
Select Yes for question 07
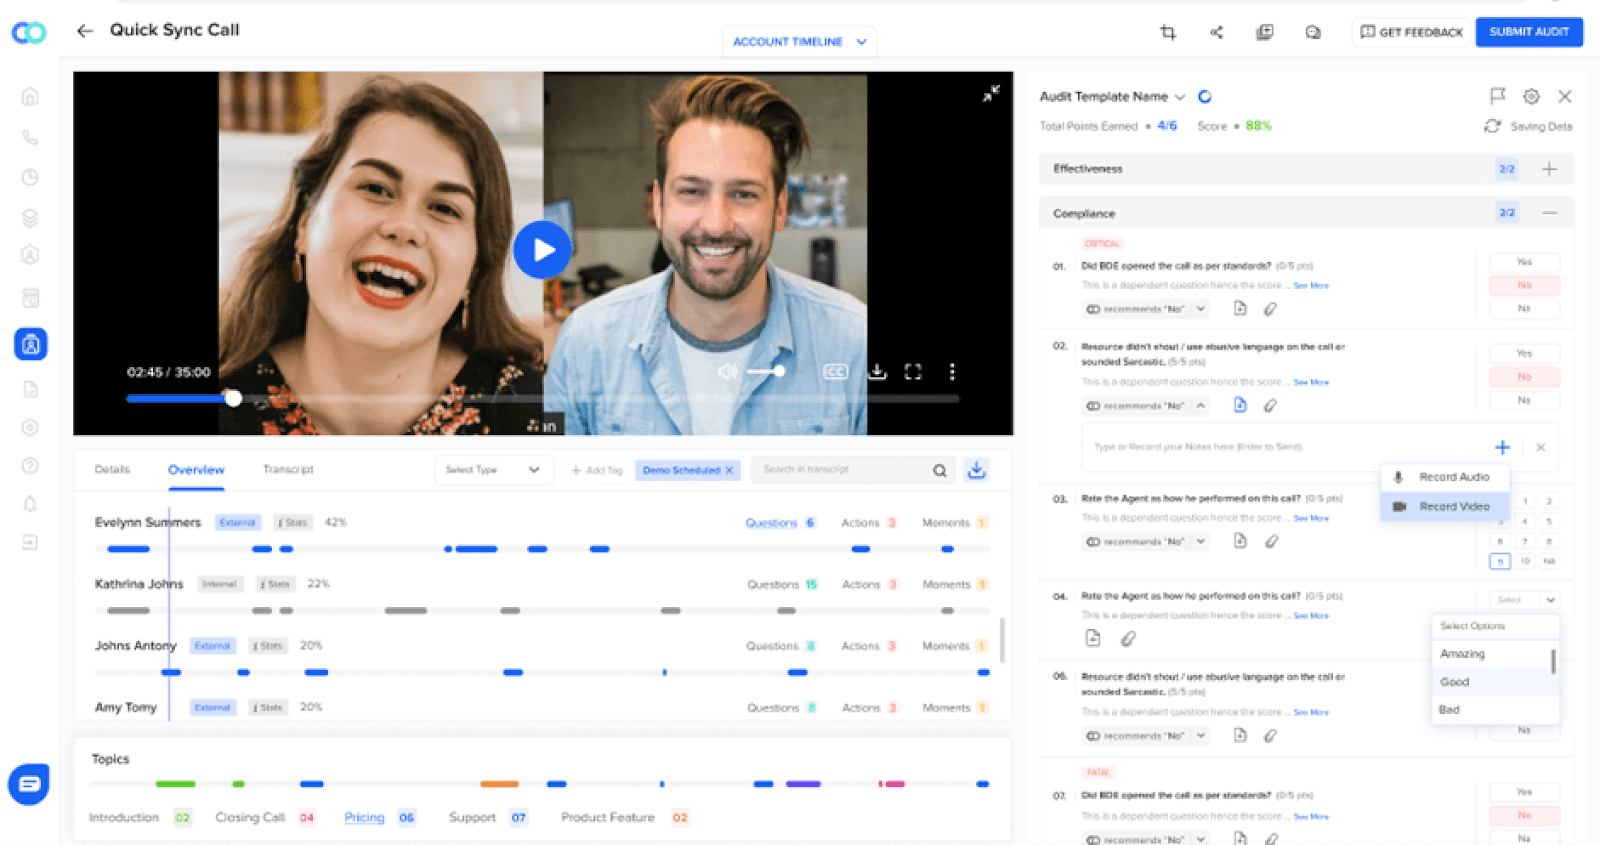pos(1524,792)
